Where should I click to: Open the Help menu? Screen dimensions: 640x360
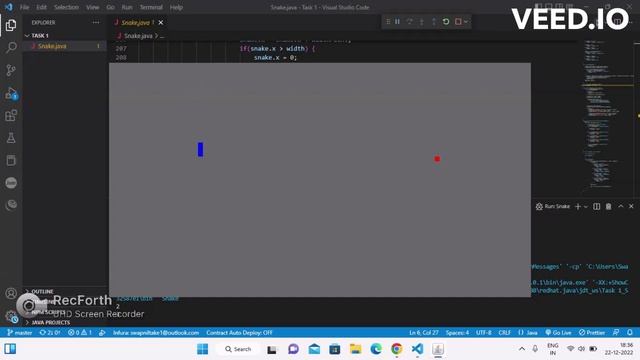(x=176, y=7)
